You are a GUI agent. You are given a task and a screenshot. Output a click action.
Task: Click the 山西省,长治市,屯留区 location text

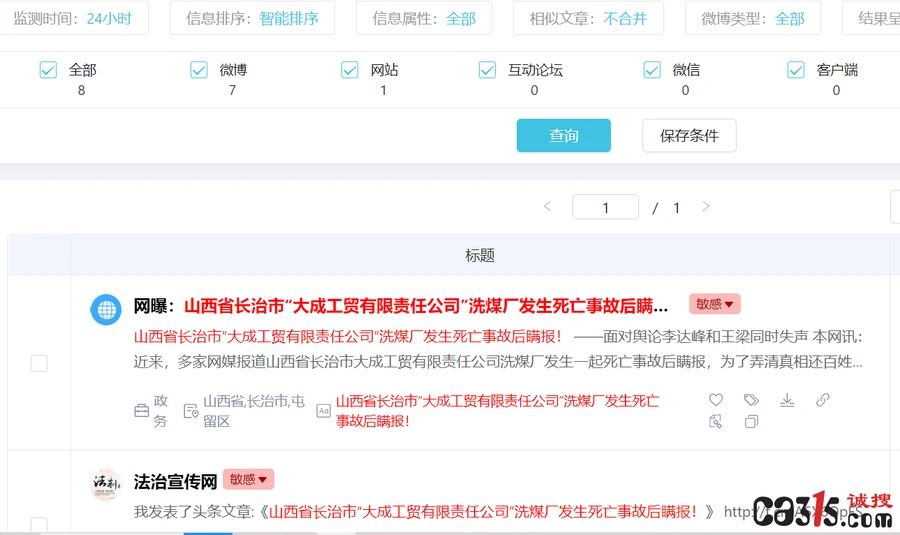[x=254, y=411]
